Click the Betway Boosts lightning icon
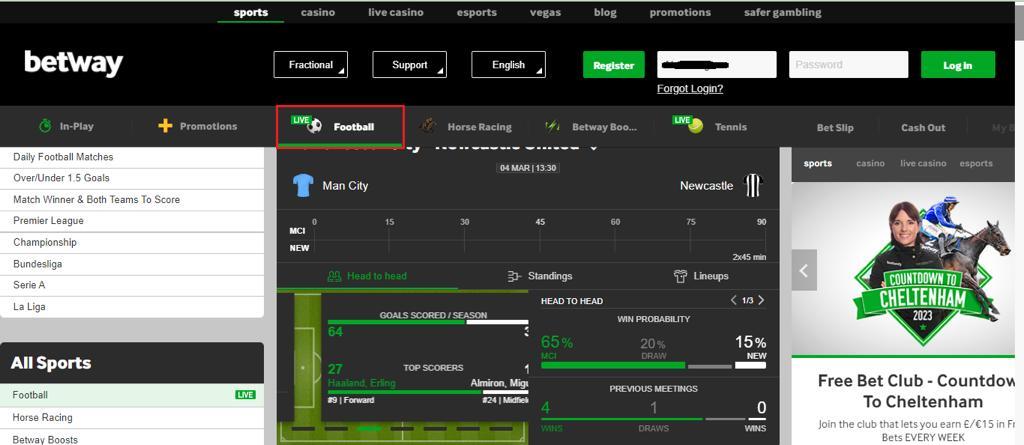 (x=552, y=126)
